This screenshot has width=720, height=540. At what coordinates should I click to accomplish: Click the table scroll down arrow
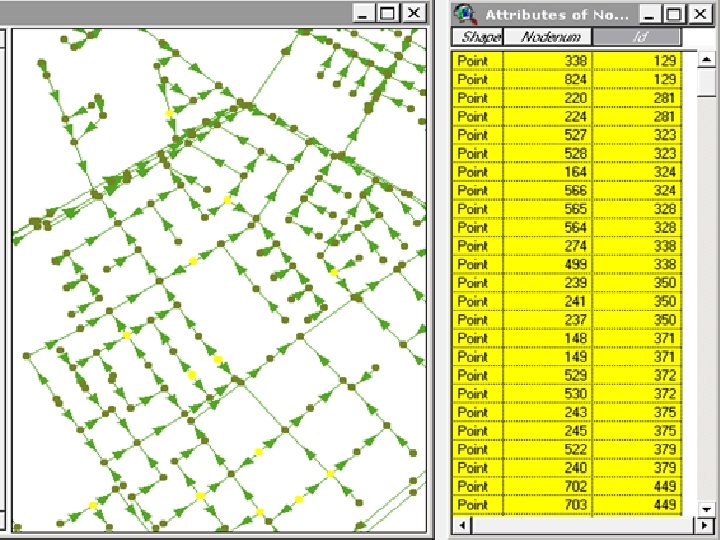tap(706, 508)
